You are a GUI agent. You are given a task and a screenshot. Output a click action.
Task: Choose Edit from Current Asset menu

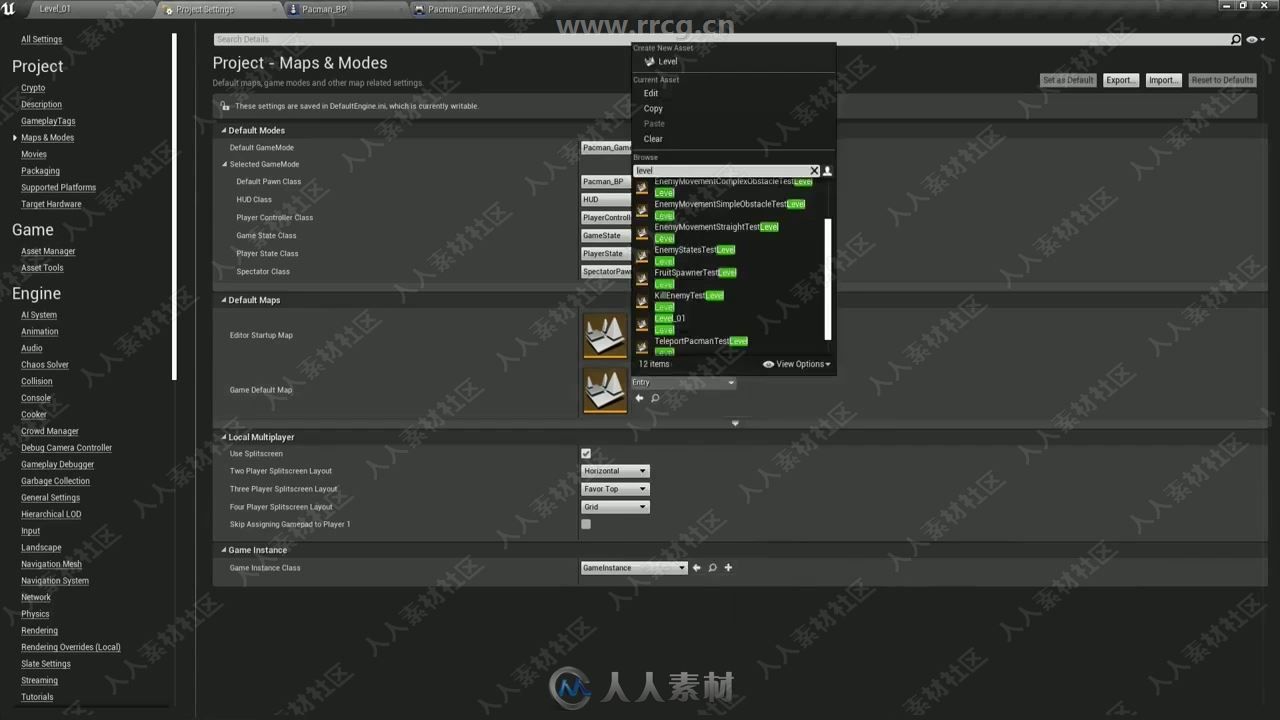651,93
